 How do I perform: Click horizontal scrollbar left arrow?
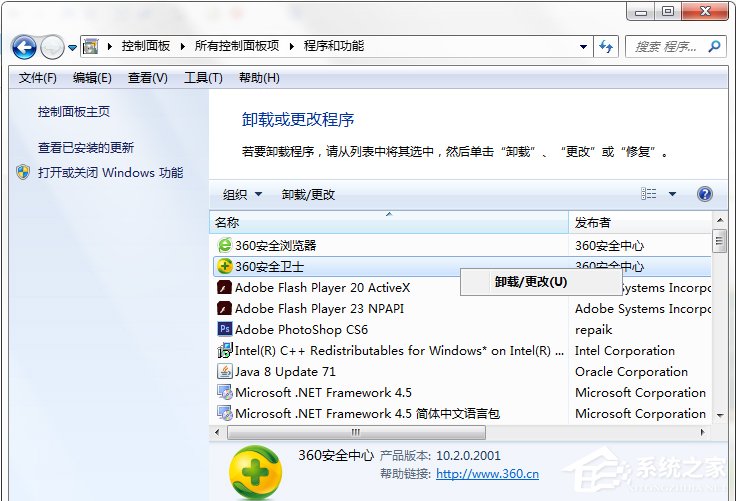217,432
